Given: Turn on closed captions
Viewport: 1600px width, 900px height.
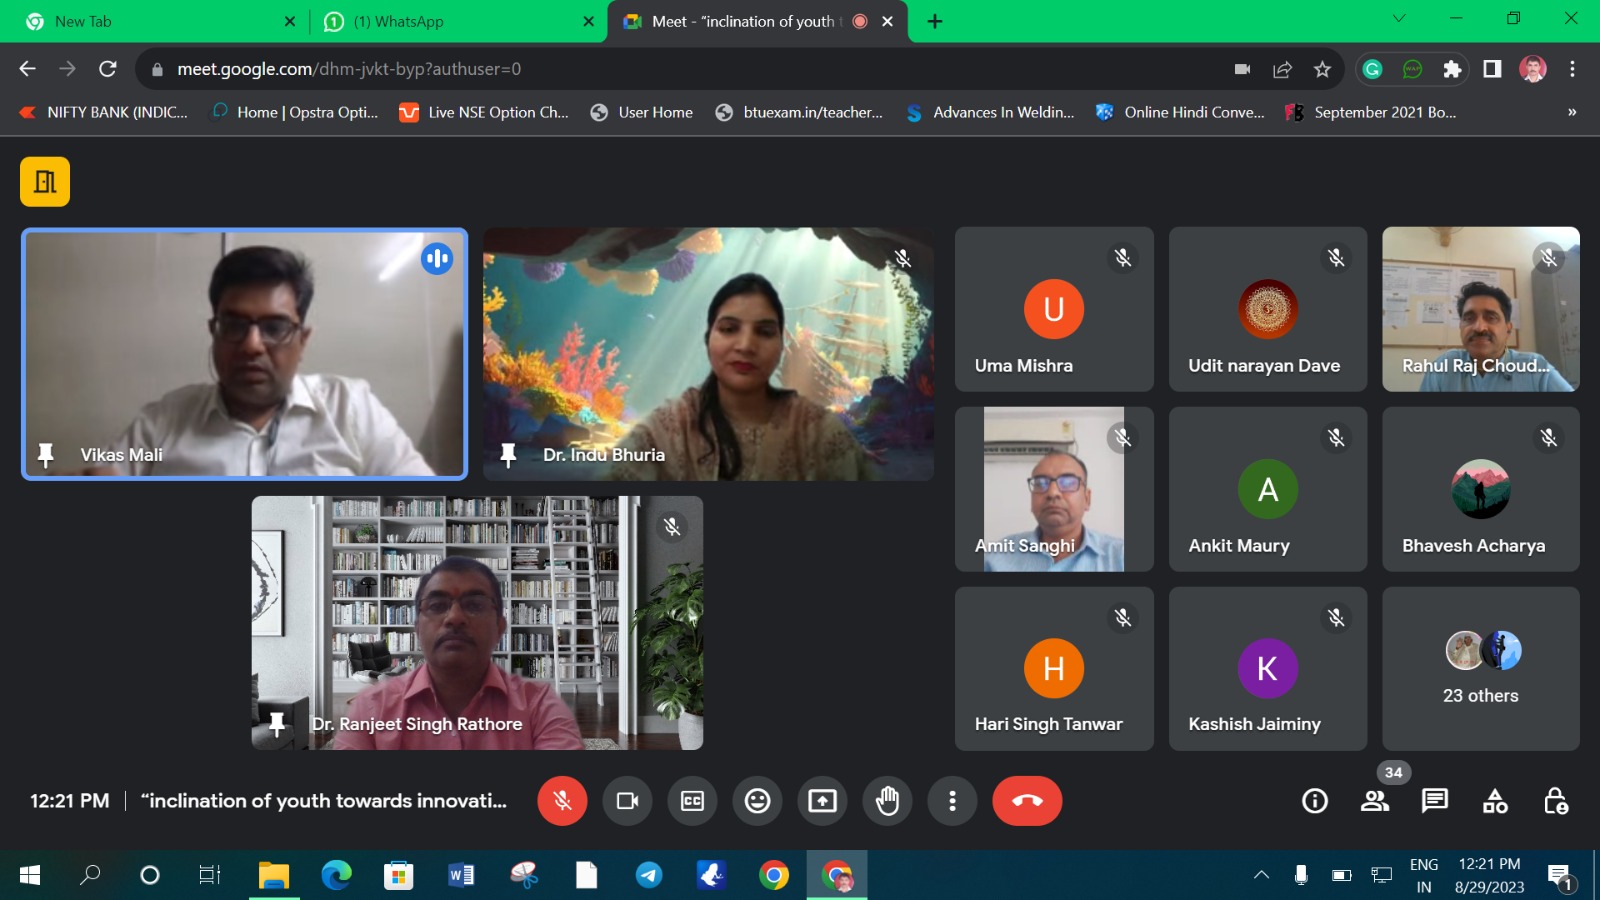Looking at the screenshot, I should point(692,801).
